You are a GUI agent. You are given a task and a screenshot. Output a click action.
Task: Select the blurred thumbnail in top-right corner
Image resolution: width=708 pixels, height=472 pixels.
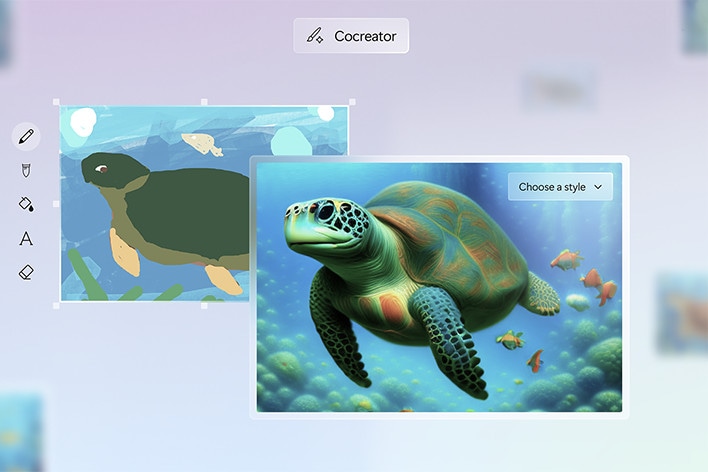[696, 25]
